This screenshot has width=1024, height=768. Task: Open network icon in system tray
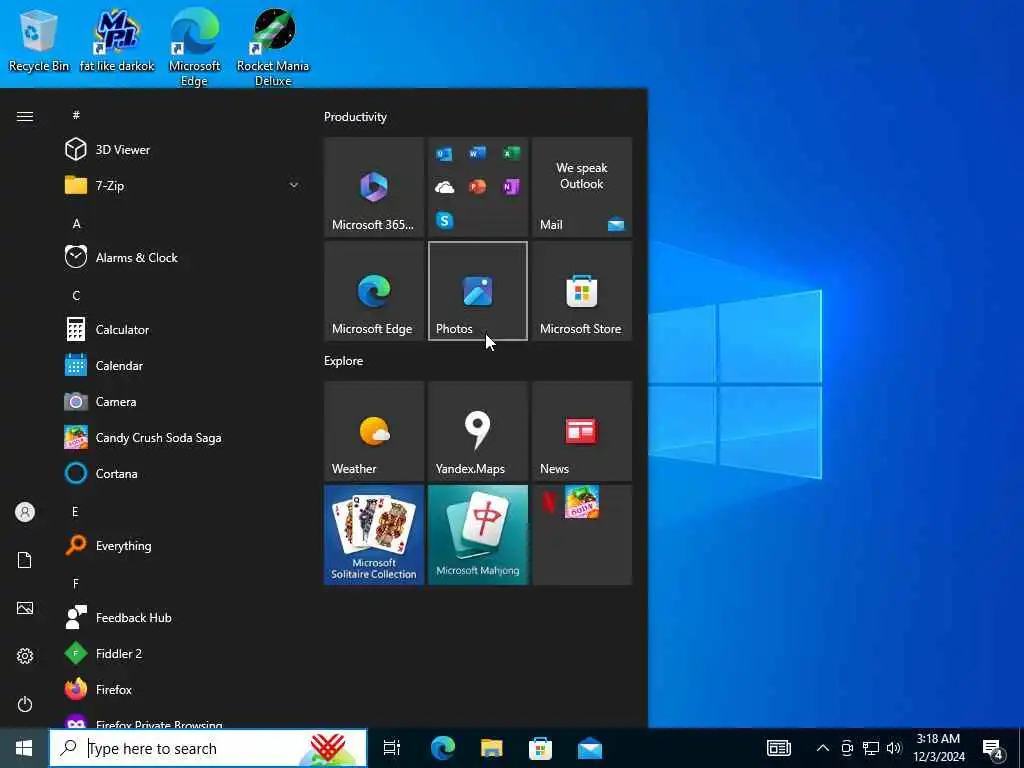click(x=871, y=748)
